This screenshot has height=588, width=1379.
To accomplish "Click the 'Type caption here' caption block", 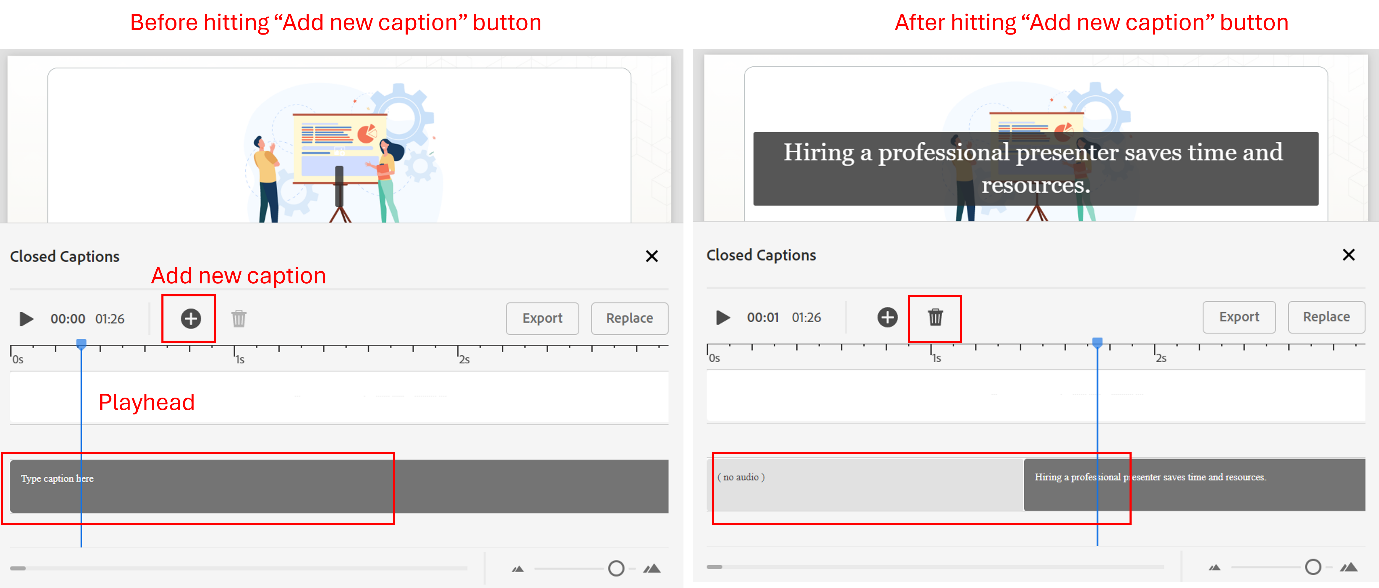I will coord(200,487).
